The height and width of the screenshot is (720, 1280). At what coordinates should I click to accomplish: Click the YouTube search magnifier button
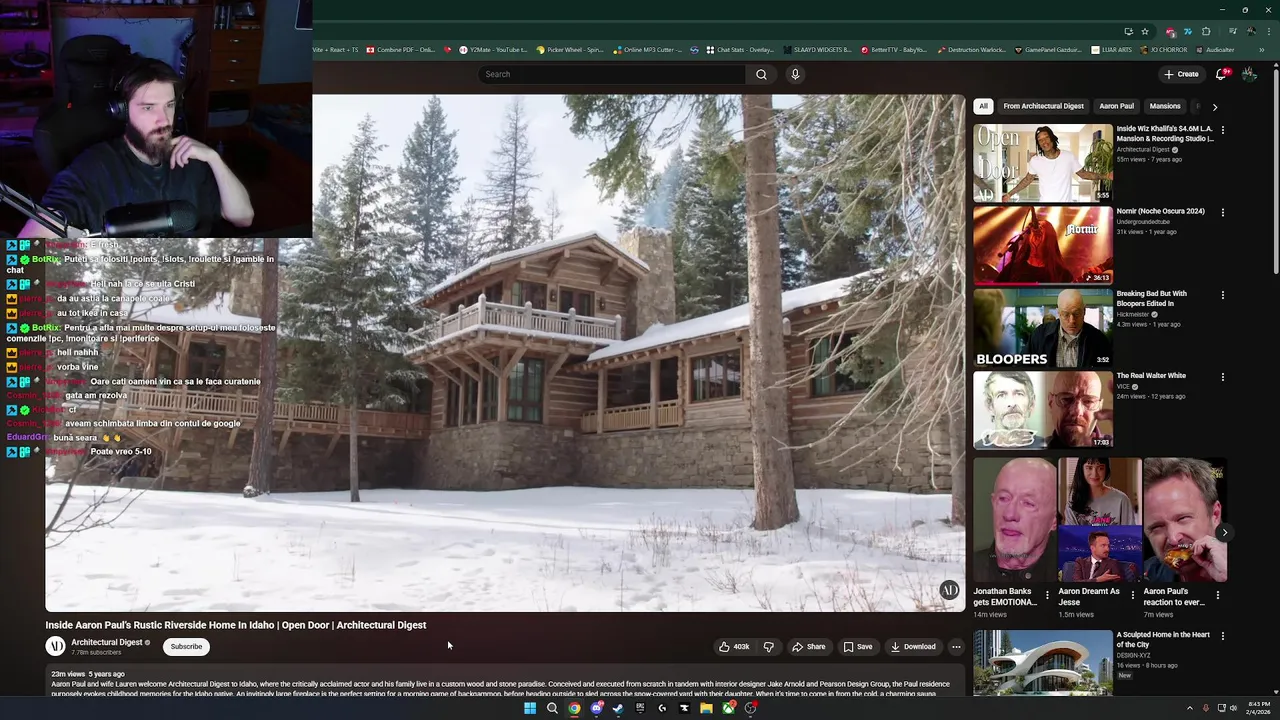click(761, 74)
